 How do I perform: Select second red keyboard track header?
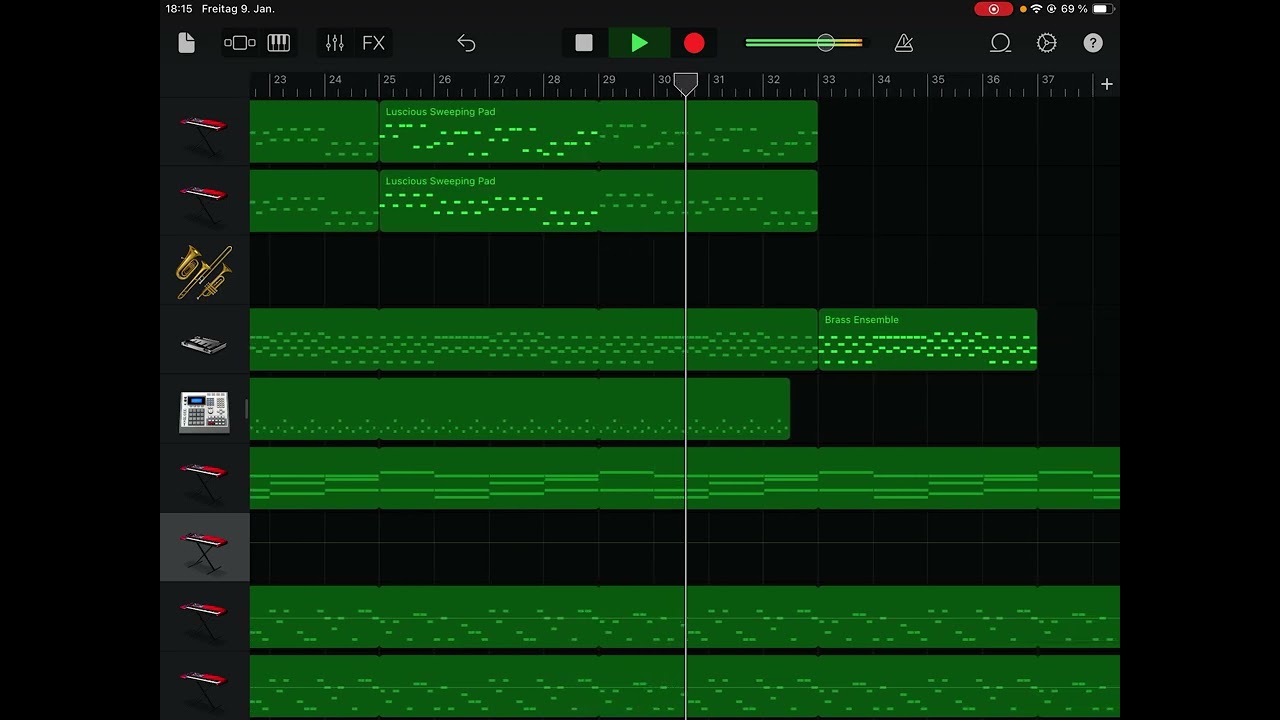pyautogui.click(x=204, y=202)
